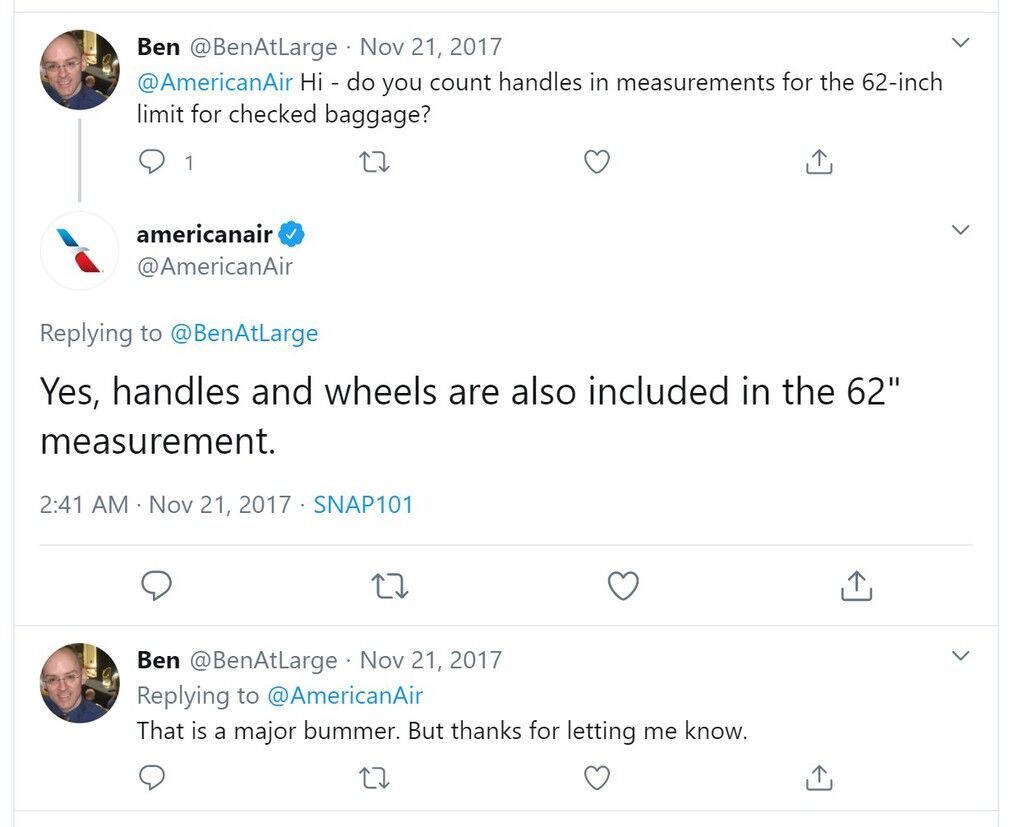Reply to Ben's first tweet about handles
The image size is (1024, 827).
tap(152, 161)
